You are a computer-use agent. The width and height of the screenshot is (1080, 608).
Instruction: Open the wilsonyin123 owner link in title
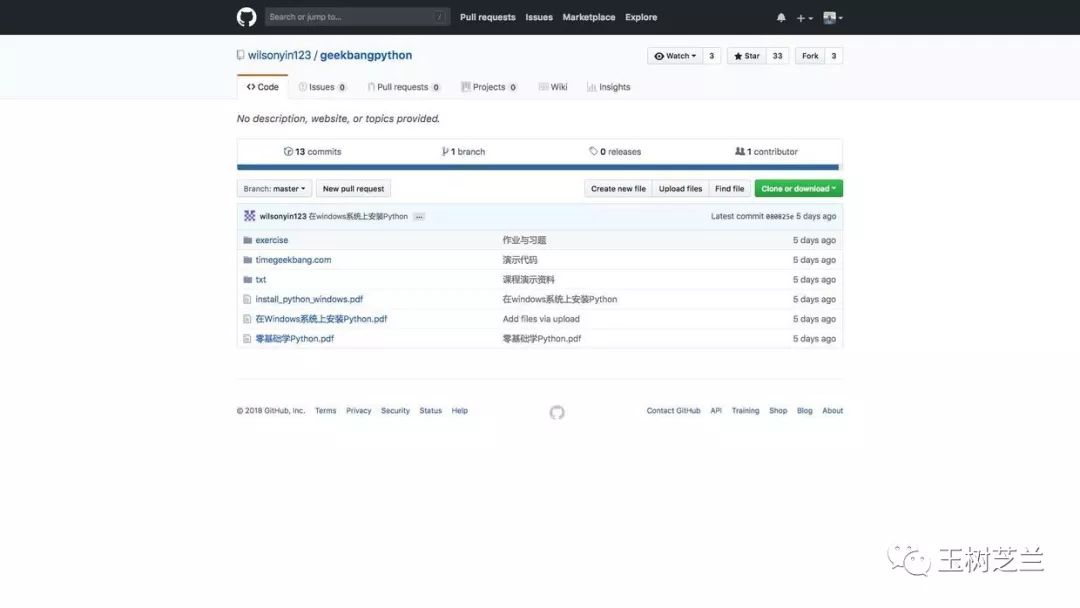pos(279,55)
